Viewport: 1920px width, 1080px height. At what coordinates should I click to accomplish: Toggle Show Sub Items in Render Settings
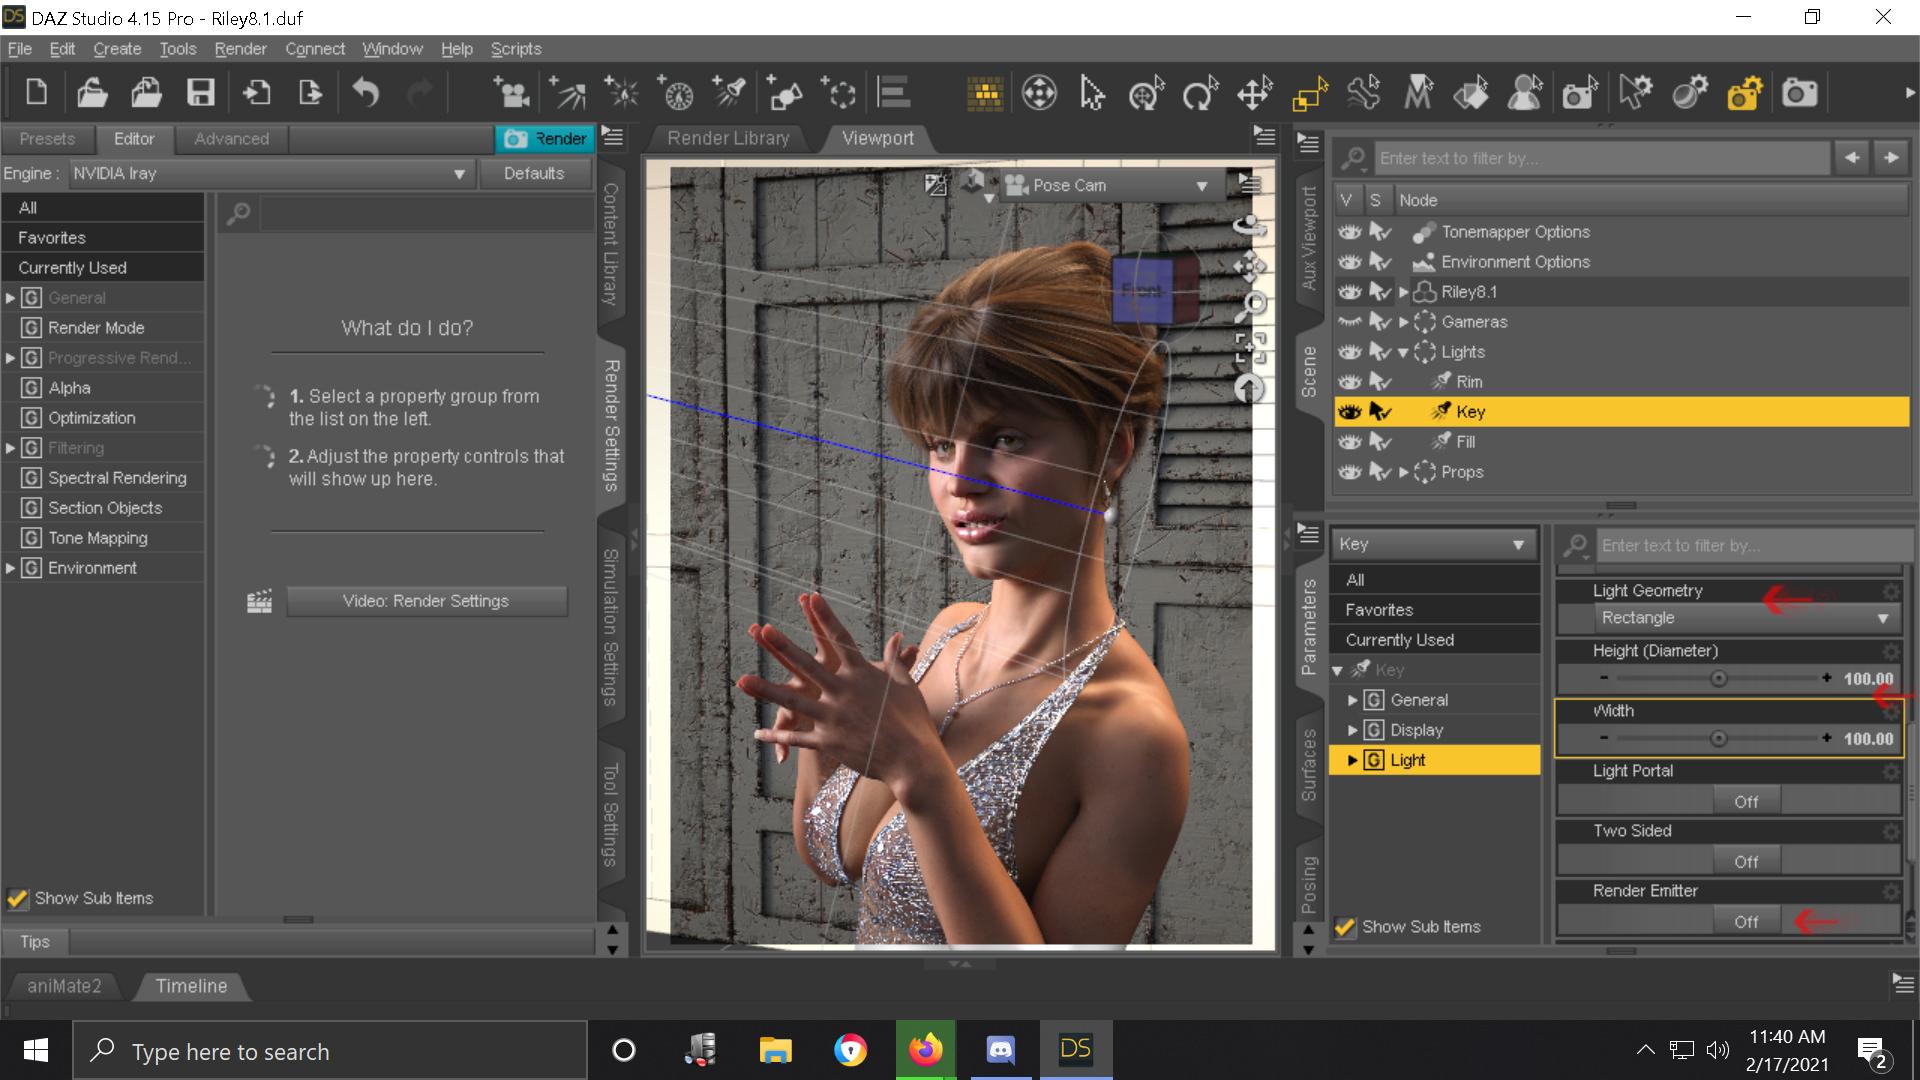click(17, 898)
